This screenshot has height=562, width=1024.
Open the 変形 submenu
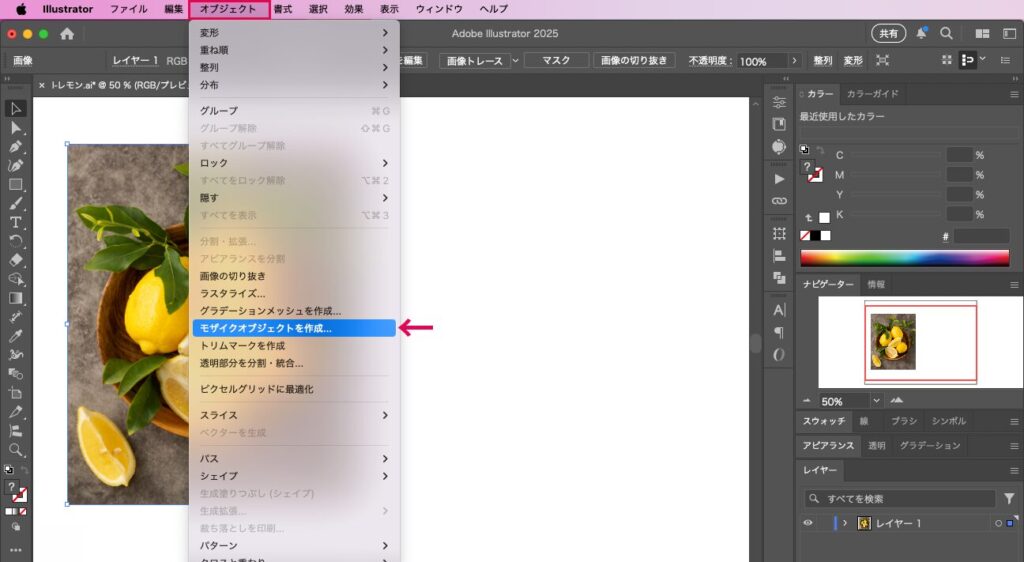(x=294, y=33)
